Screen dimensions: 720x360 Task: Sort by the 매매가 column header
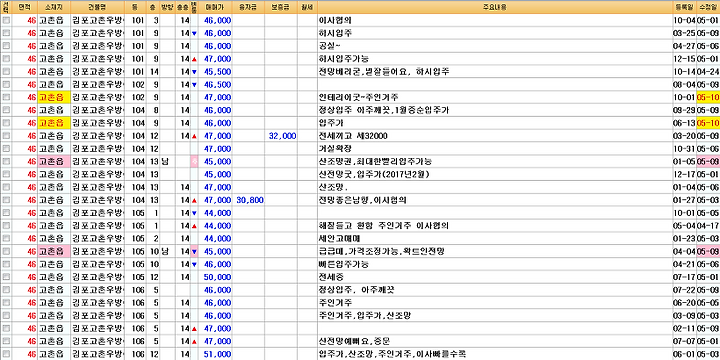tap(215, 7)
